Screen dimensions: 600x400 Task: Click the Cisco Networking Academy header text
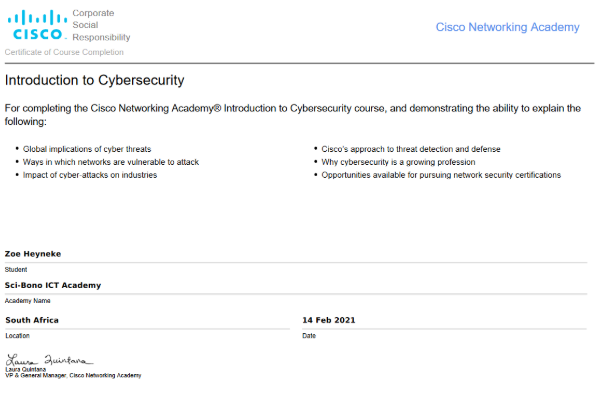(507, 27)
